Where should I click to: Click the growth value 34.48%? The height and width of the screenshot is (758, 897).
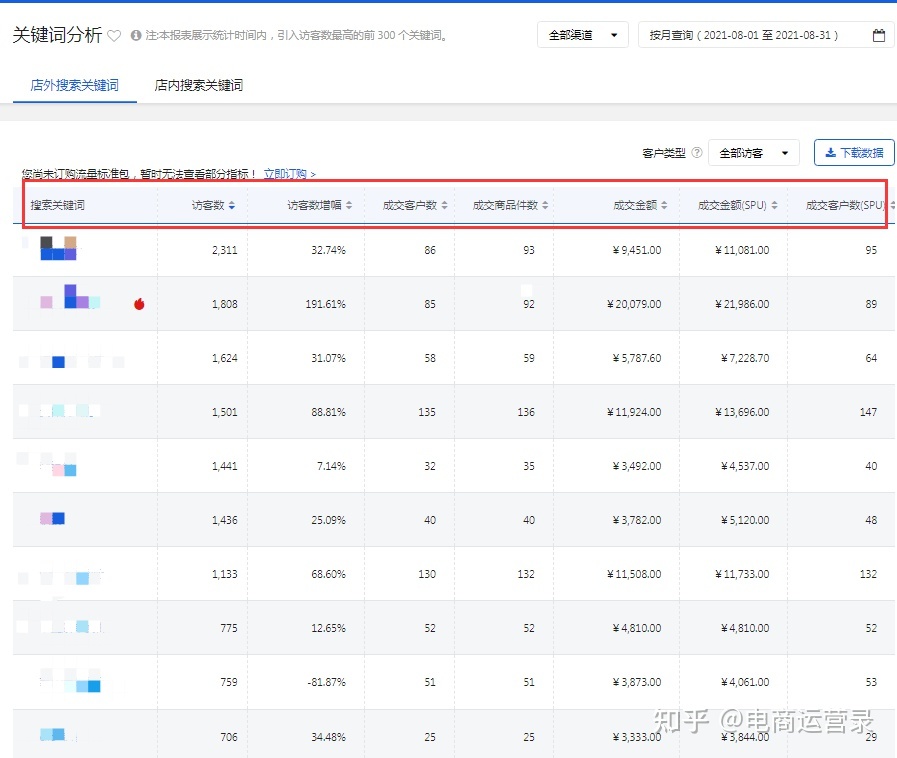328,737
